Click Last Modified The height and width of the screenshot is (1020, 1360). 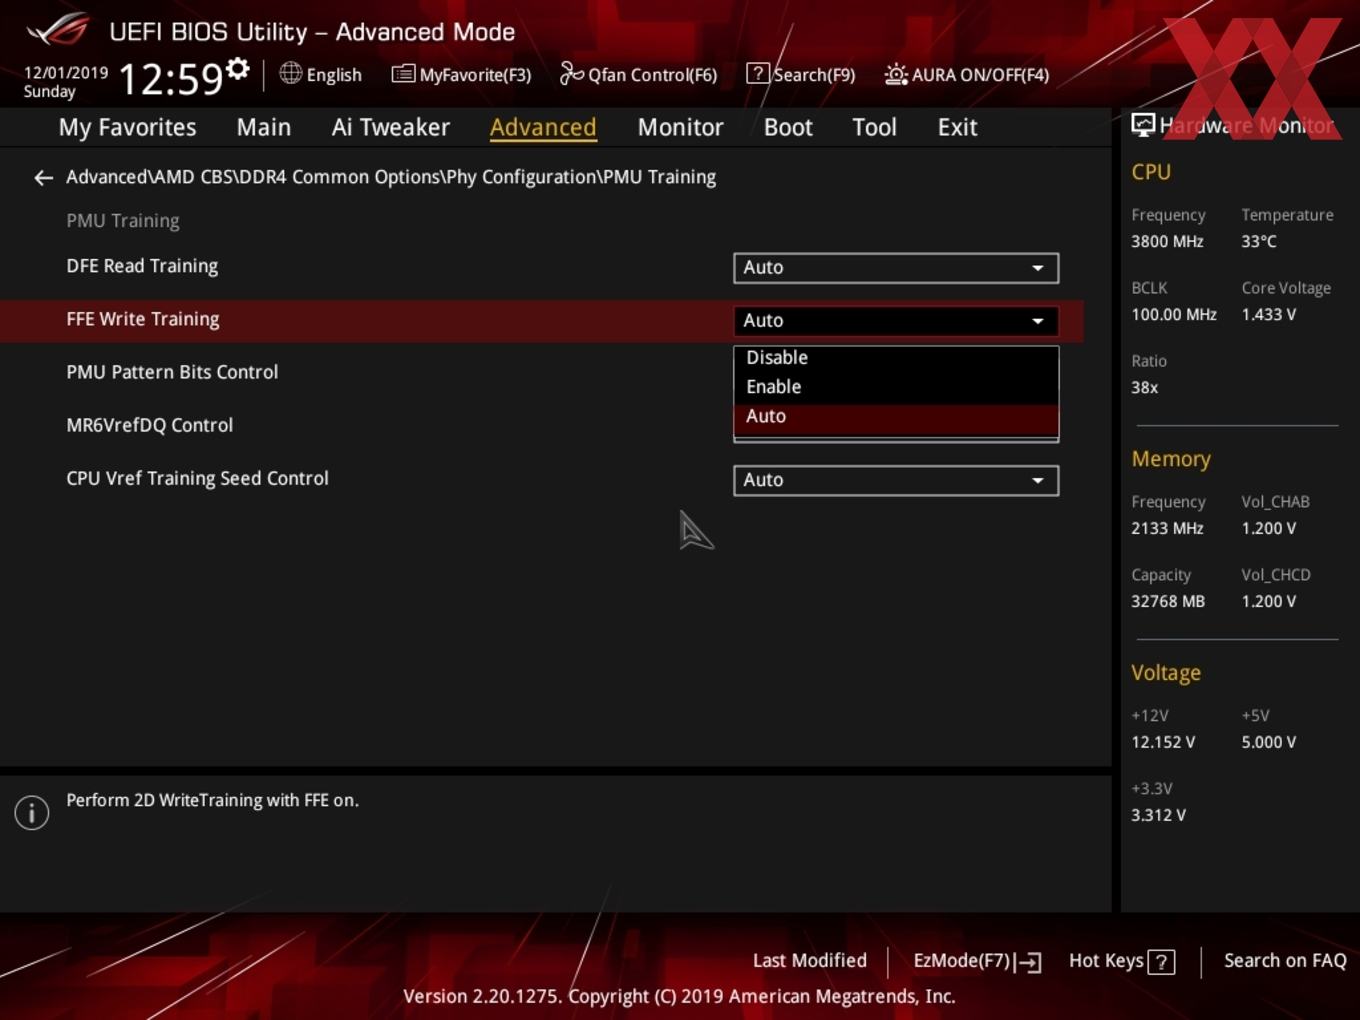(810, 960)
